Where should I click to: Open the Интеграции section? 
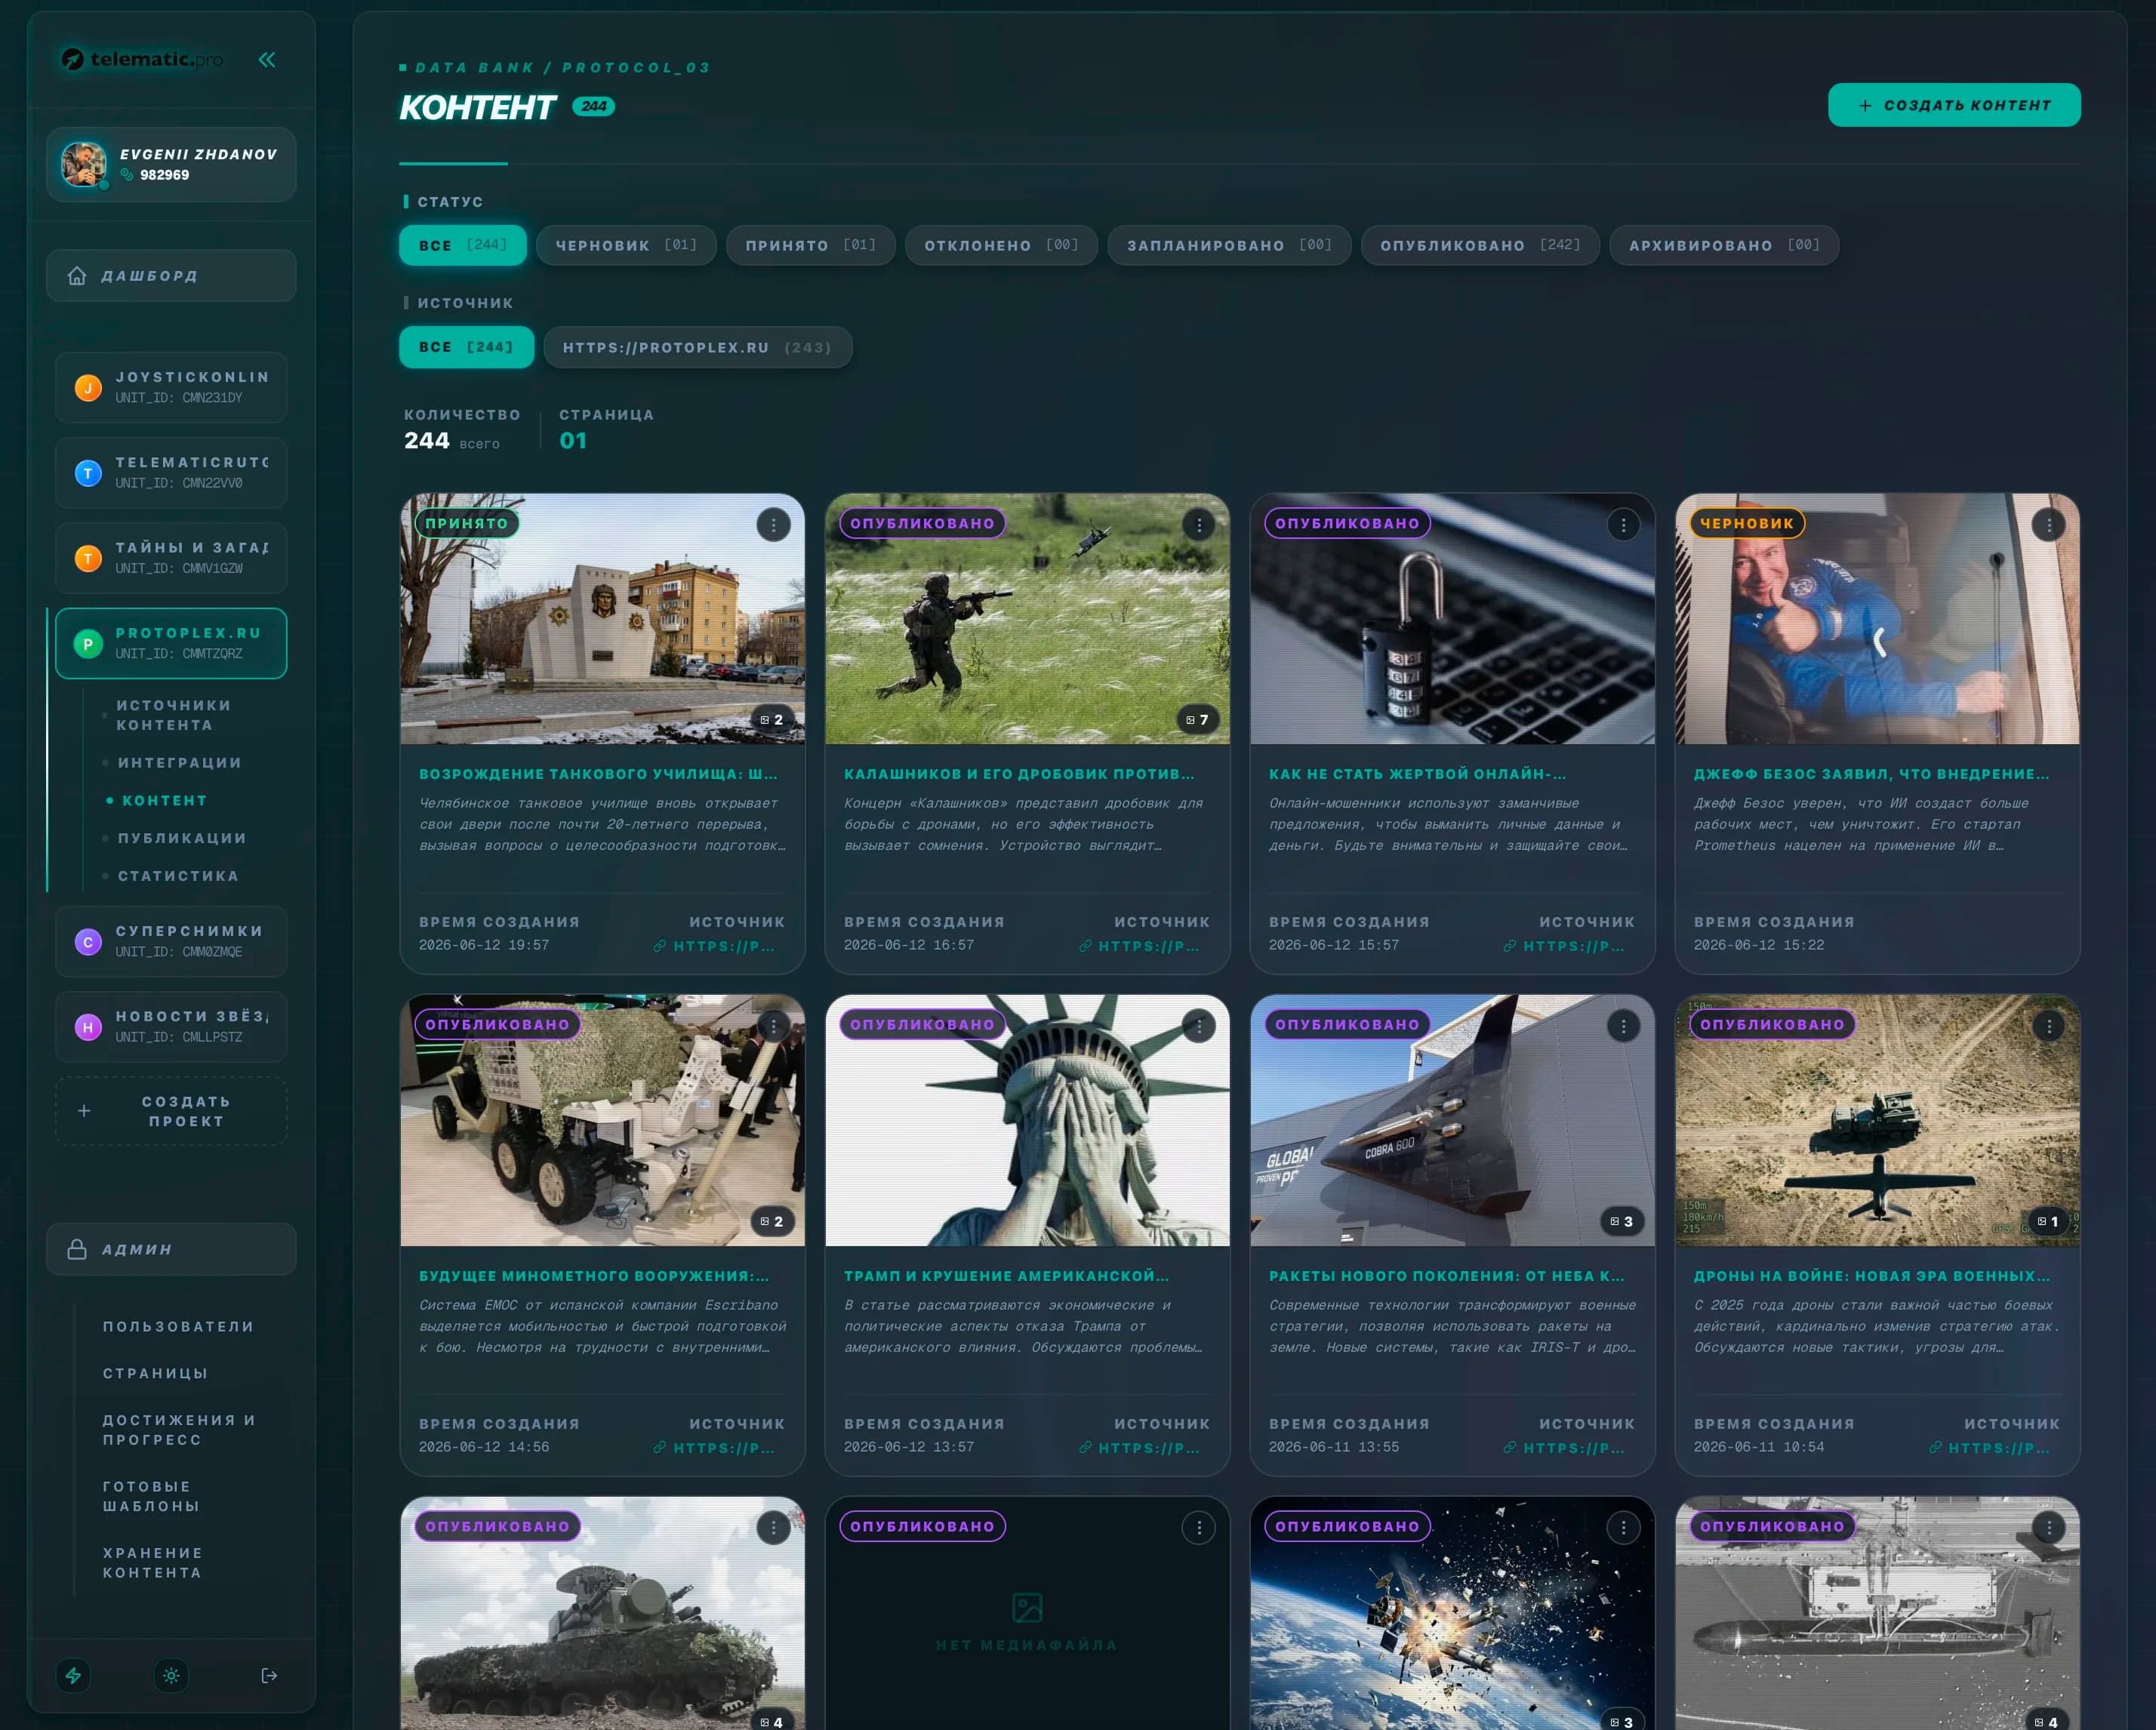180,762
